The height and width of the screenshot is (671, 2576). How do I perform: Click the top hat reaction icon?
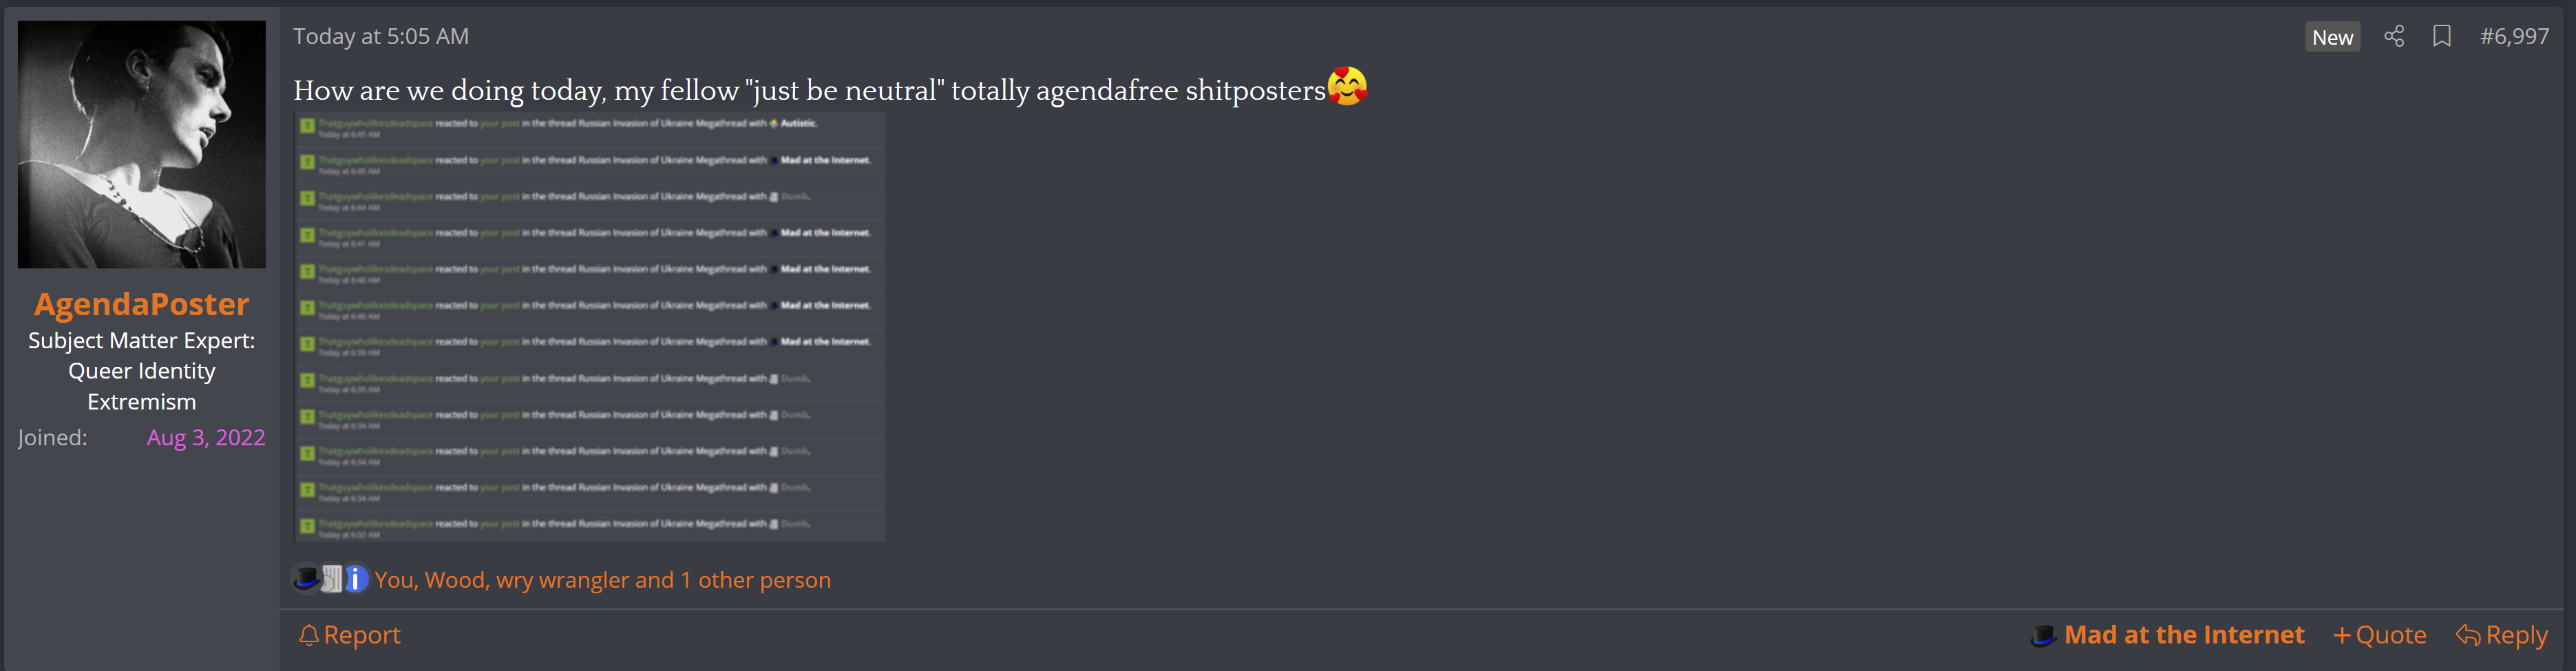tap(306, 578)
